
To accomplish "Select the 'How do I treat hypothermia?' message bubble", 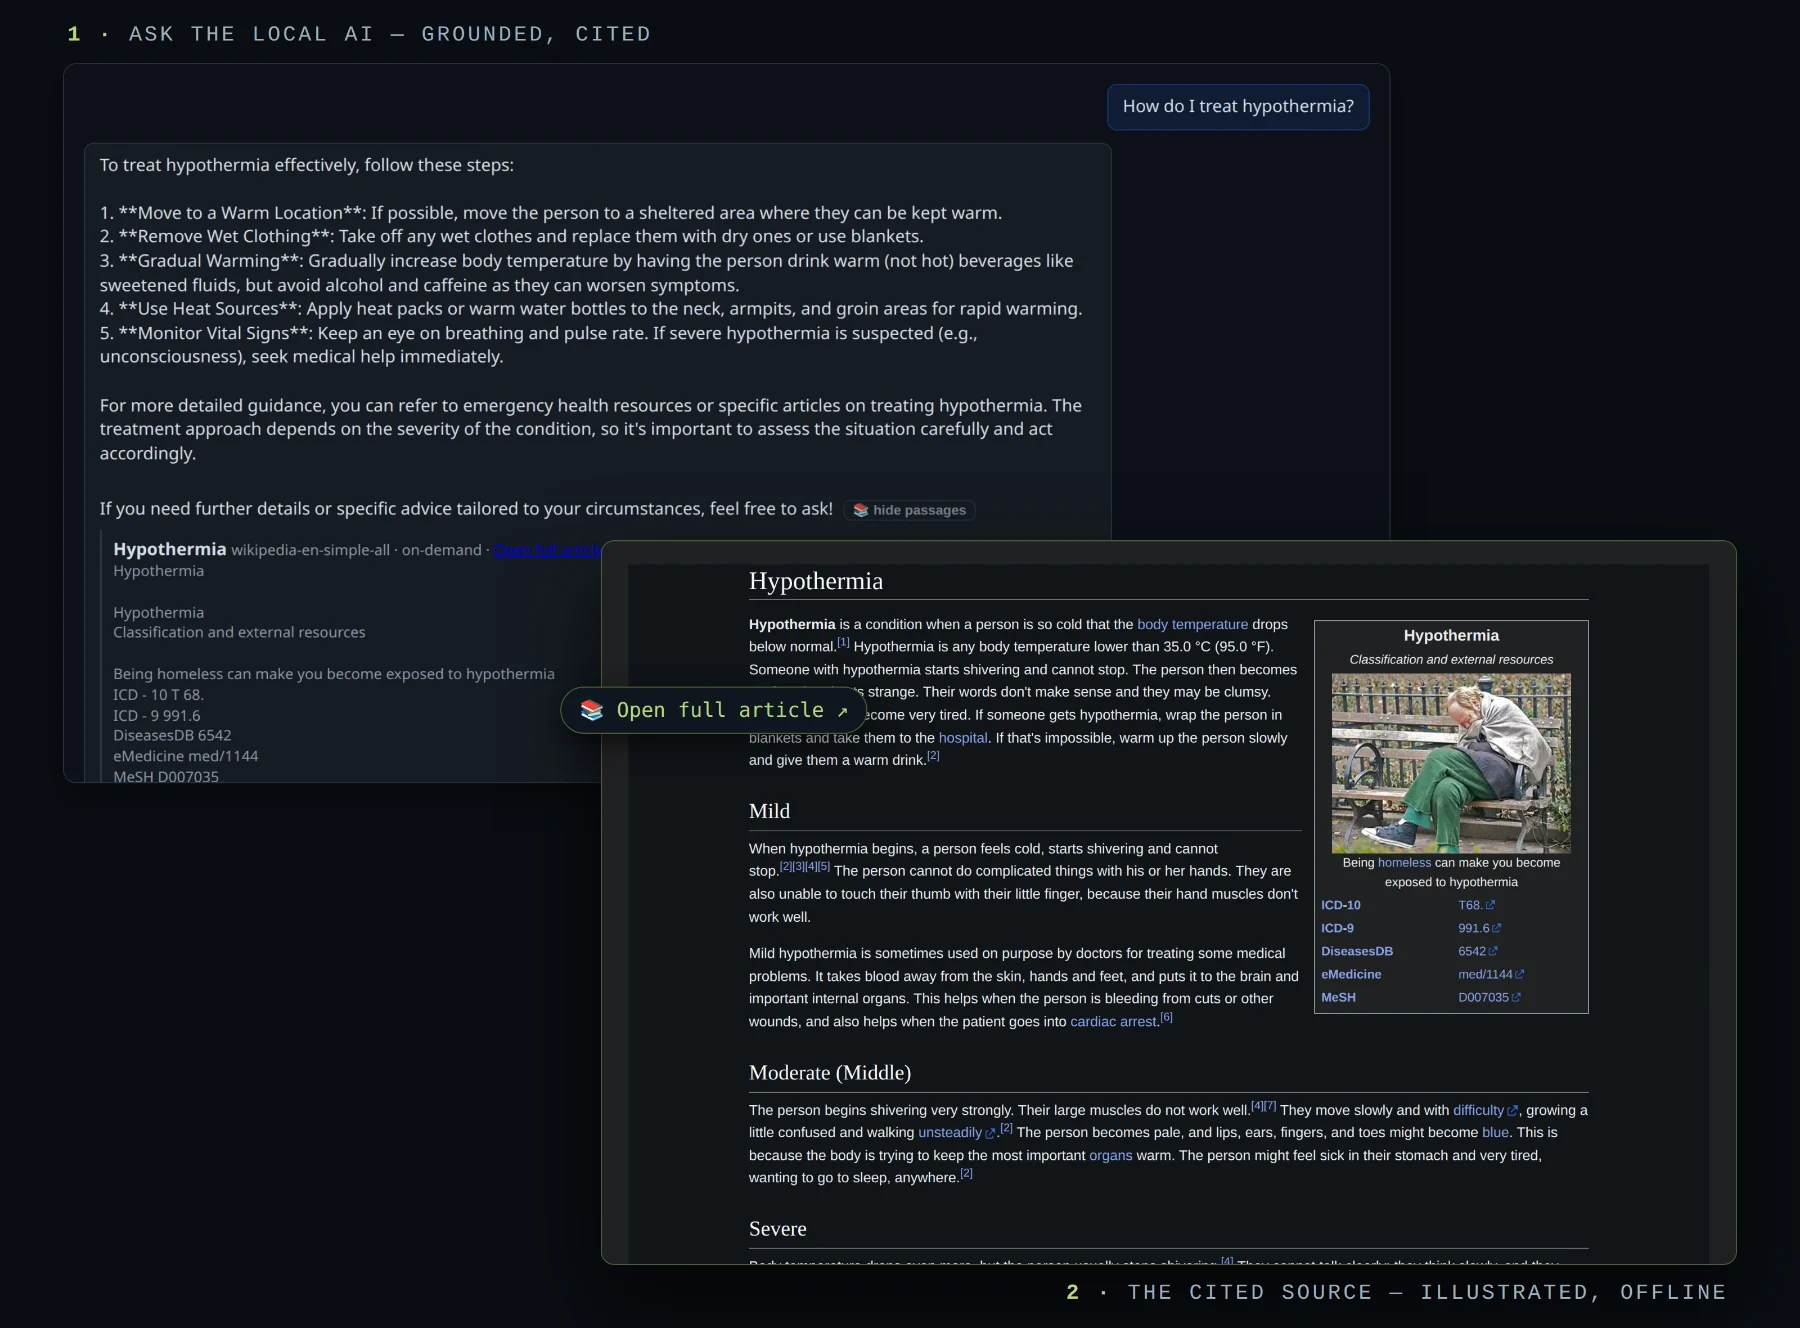I will click(1238, 107).
